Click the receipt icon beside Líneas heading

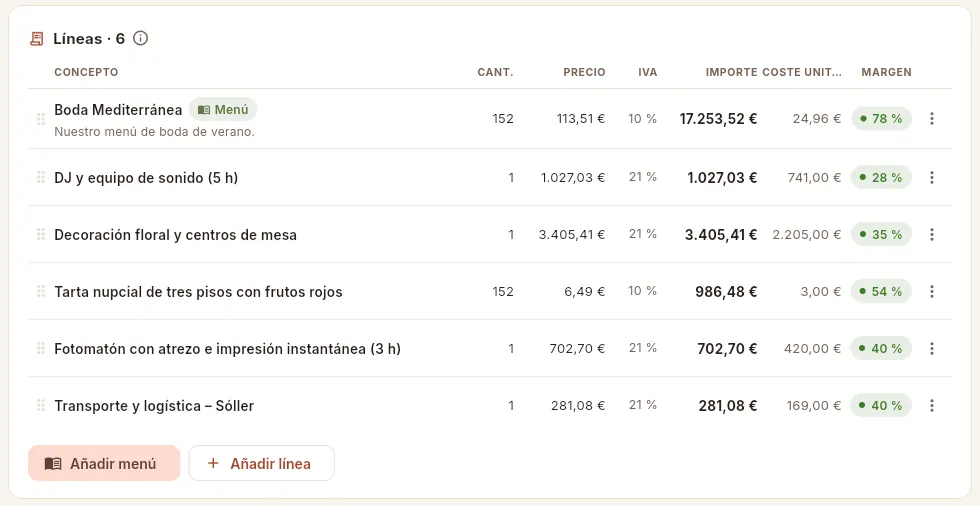pos(37,39)
